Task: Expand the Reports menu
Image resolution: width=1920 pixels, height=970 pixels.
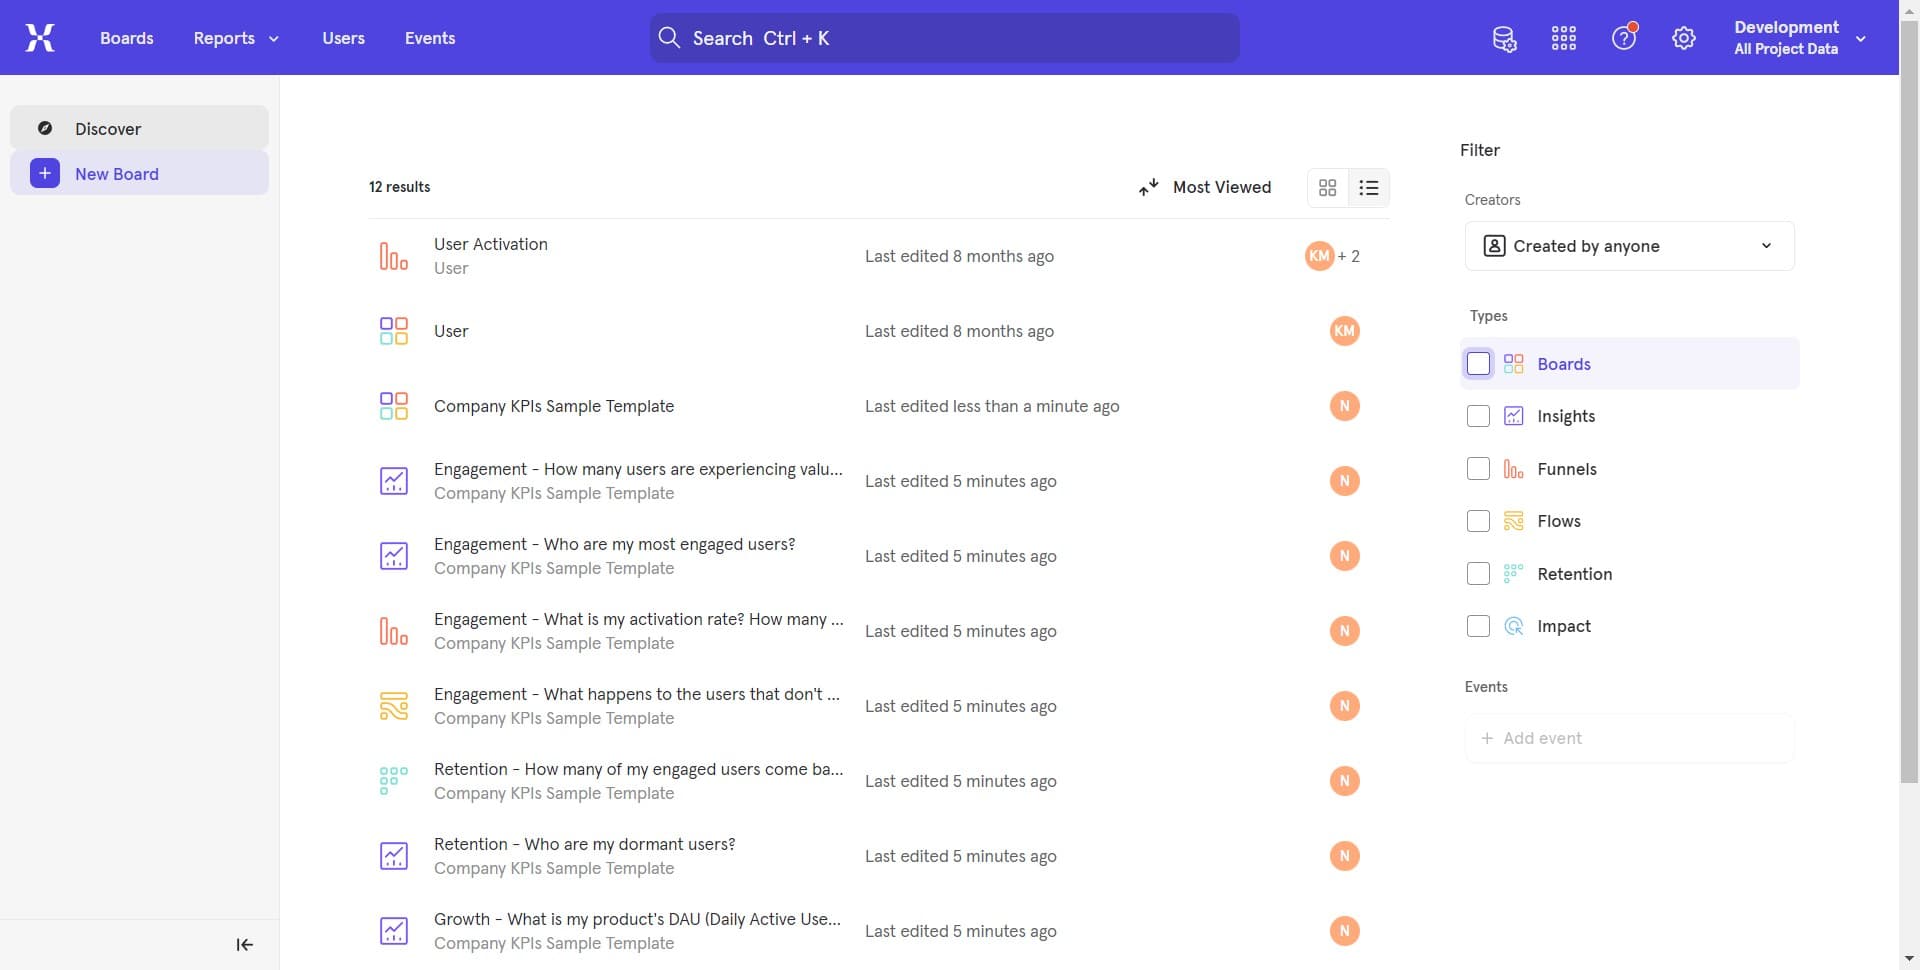Action: point(235,38)
